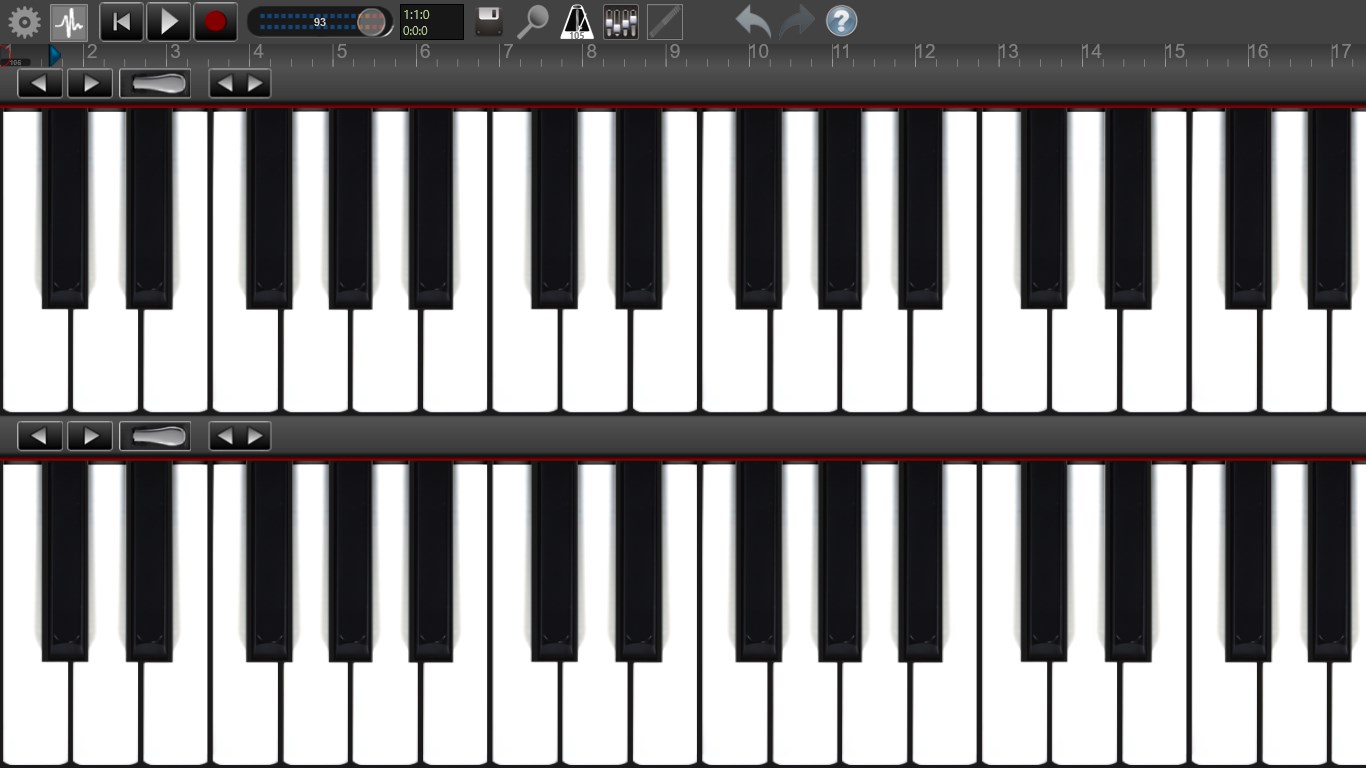This screenshot has width=1366, height=768.
Task: Move the blue playhead marker on the ruler
Action: pos(54,57)
